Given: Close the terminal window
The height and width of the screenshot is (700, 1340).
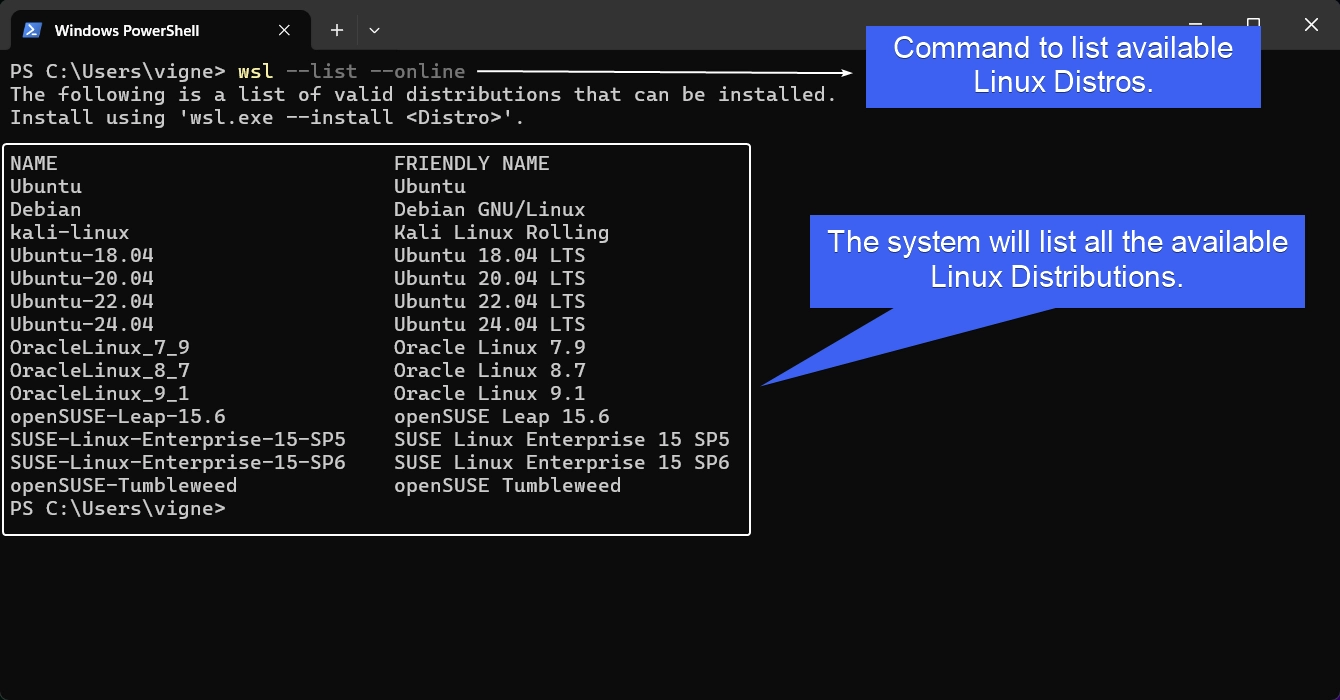Looking at the screenshot, I should pos(1311,25).
